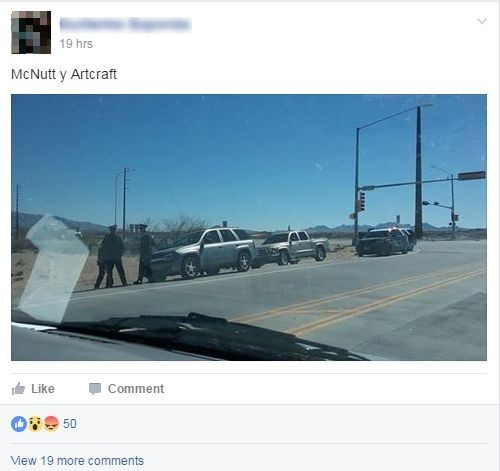Select the McNutt y Artcraft caption text

[64, 74]
